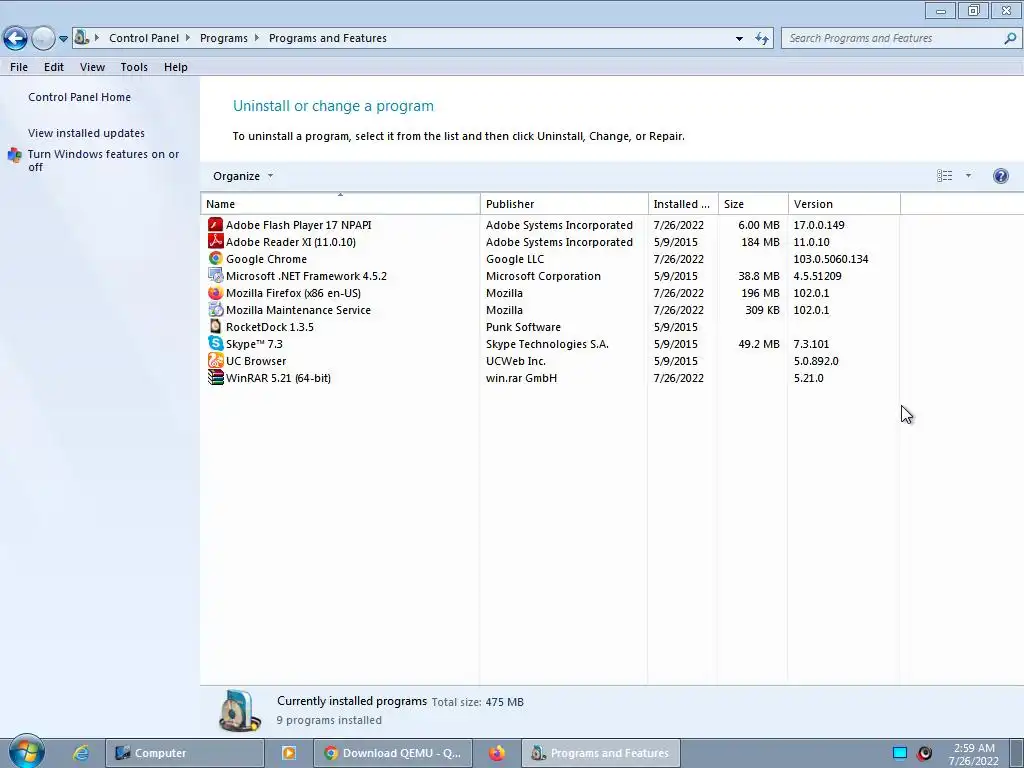
Task: Open the view options dropdown arrow
Action: pyautogui.click(x=968, y=176)
